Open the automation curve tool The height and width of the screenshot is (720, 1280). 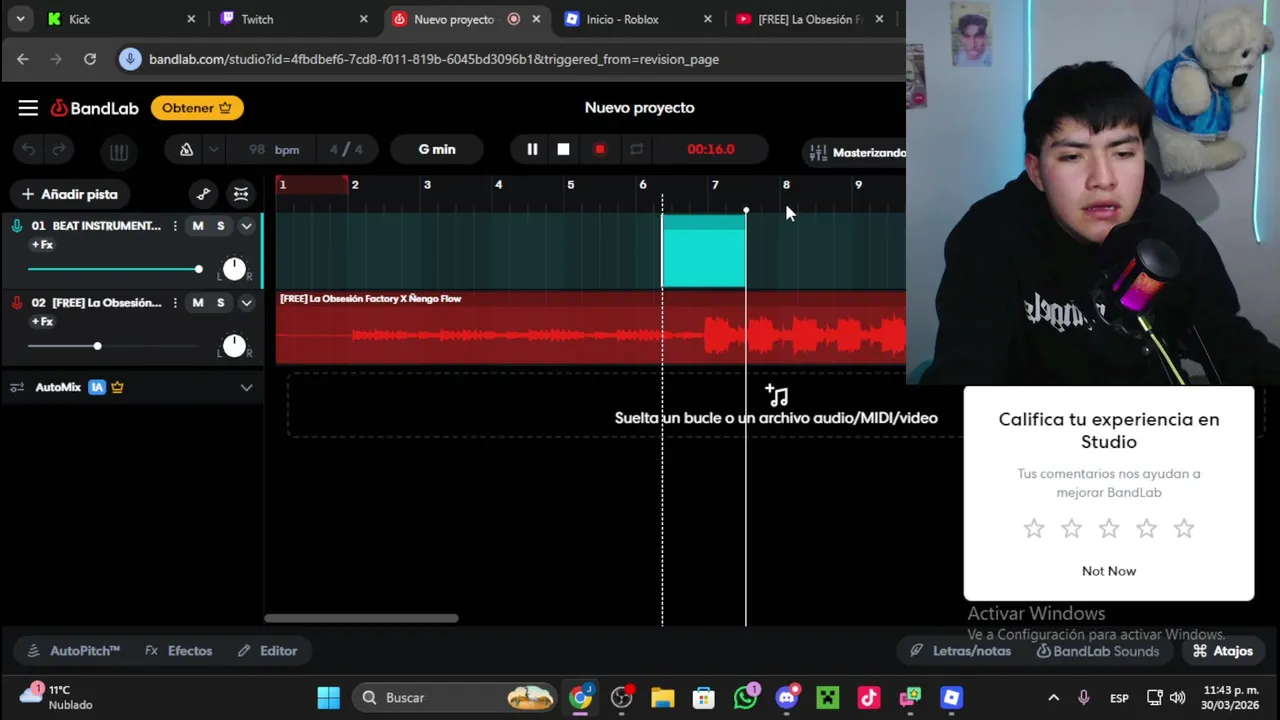pos(204,194)
